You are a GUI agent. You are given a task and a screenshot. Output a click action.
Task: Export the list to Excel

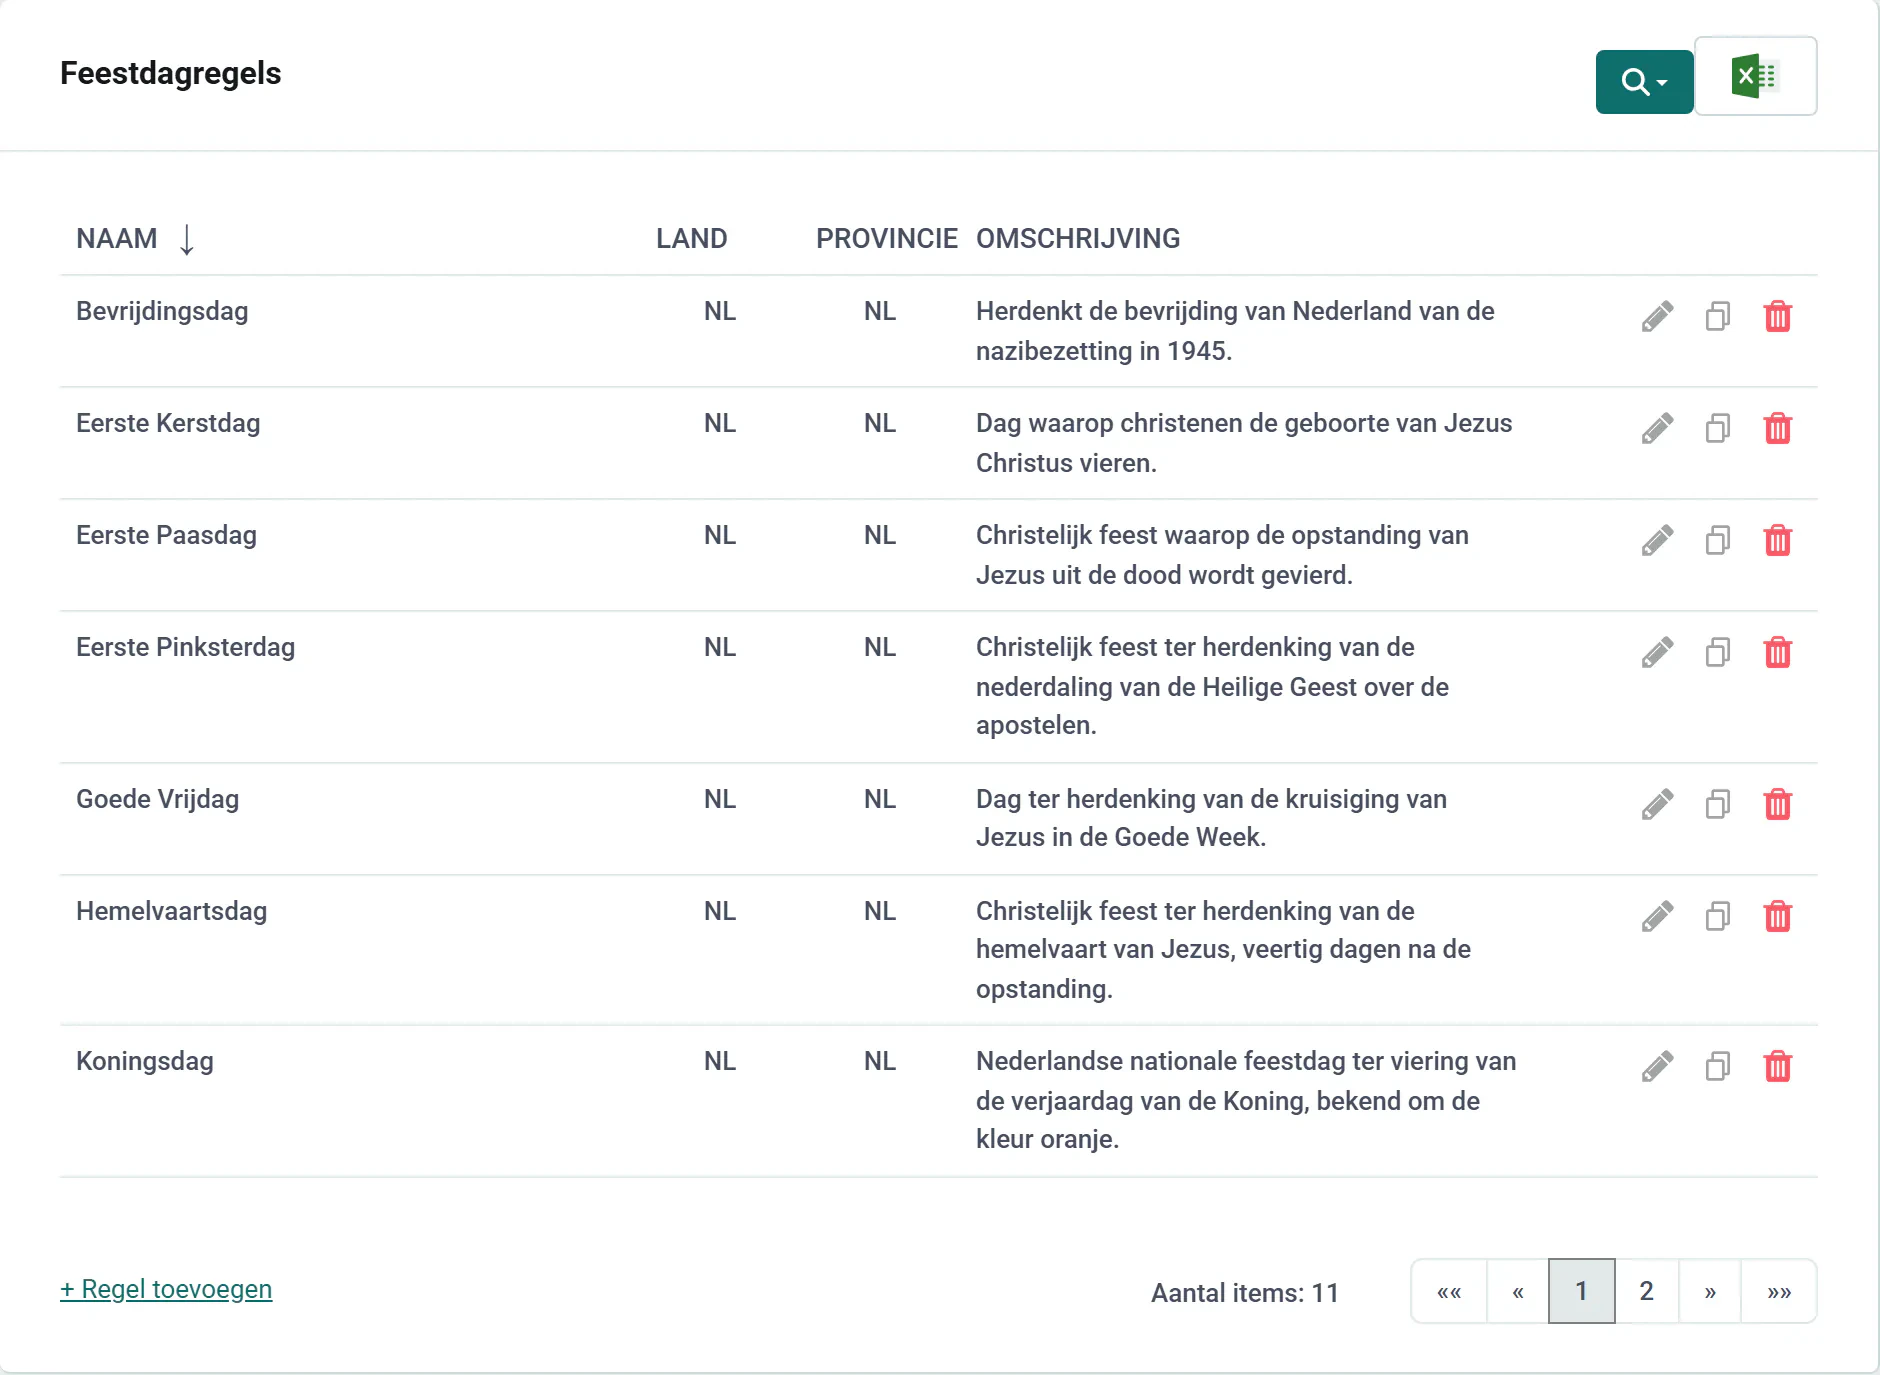[x=1756, y=77]
